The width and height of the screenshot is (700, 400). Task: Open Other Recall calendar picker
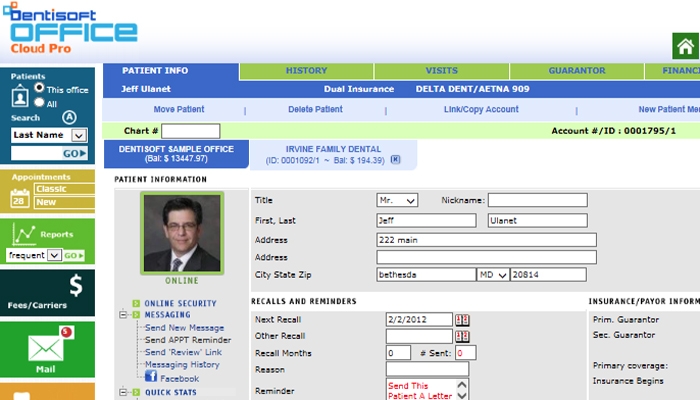[x=462, y=336]
